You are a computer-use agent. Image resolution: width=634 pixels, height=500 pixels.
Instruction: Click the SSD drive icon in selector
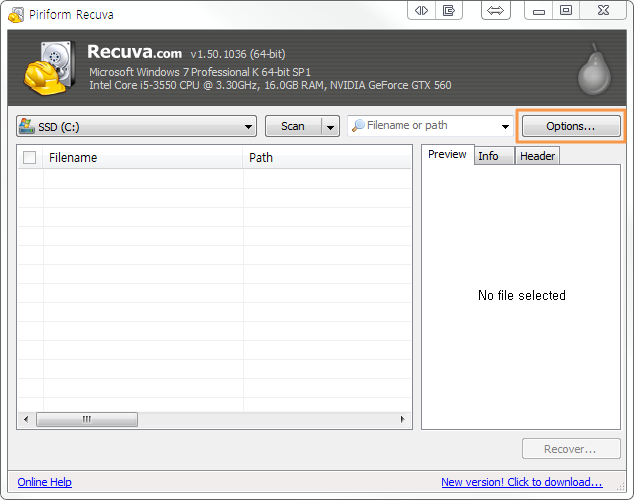[27, 126]
